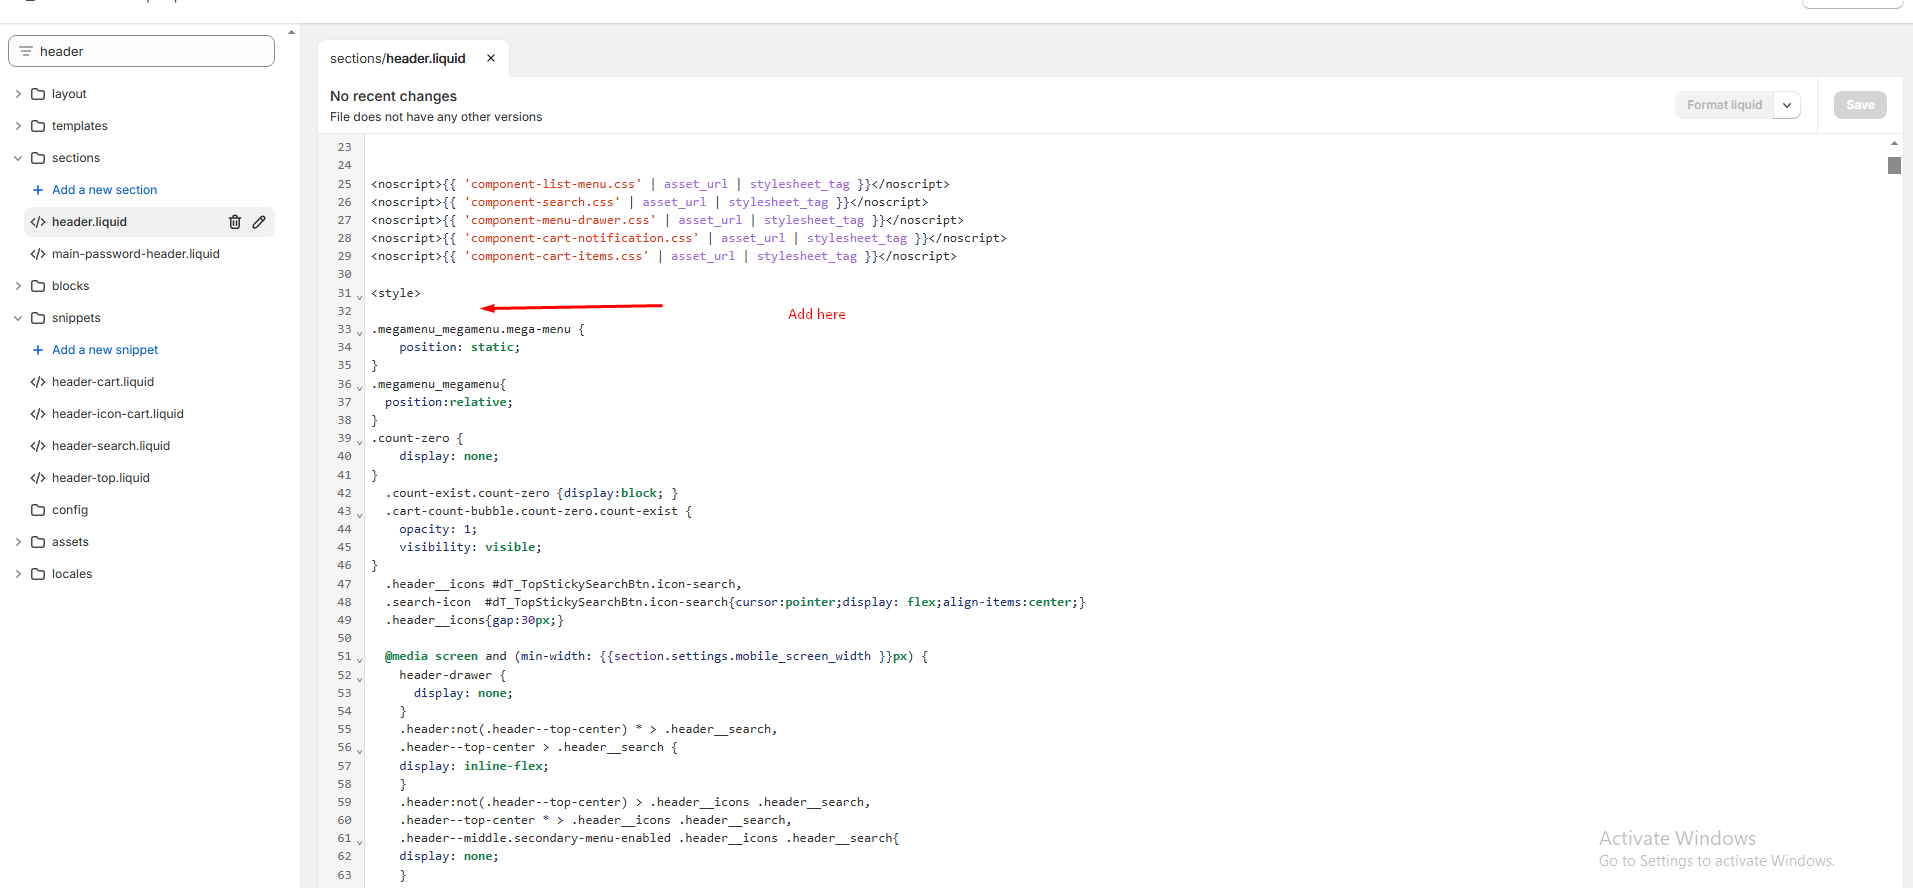Fold the .count-zero rule at line 39

360,441
